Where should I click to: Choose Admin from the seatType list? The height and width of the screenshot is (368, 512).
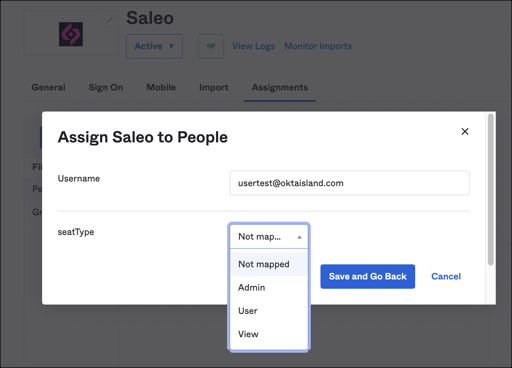tap(269, 287)
